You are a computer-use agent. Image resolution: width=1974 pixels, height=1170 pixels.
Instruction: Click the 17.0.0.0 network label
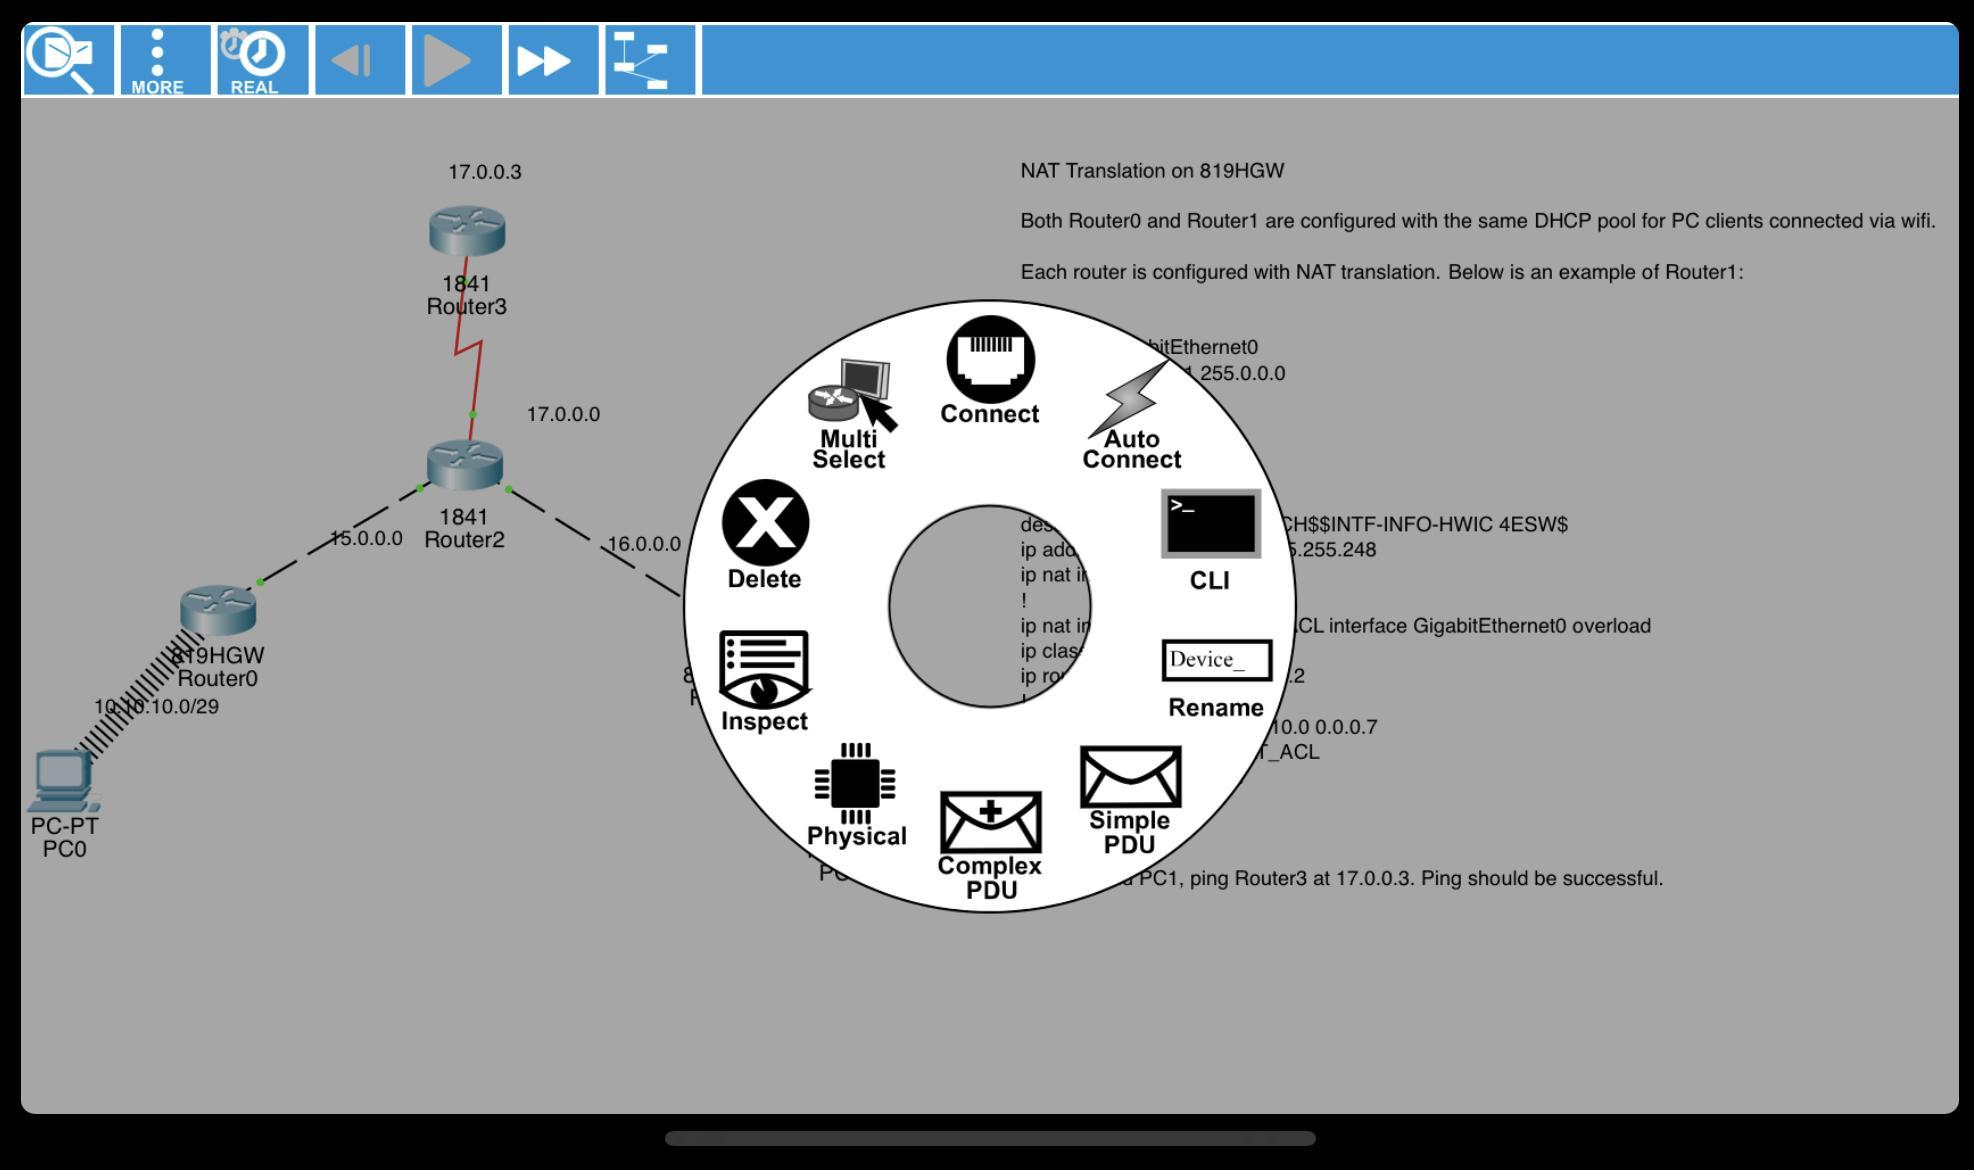[564, 414]
